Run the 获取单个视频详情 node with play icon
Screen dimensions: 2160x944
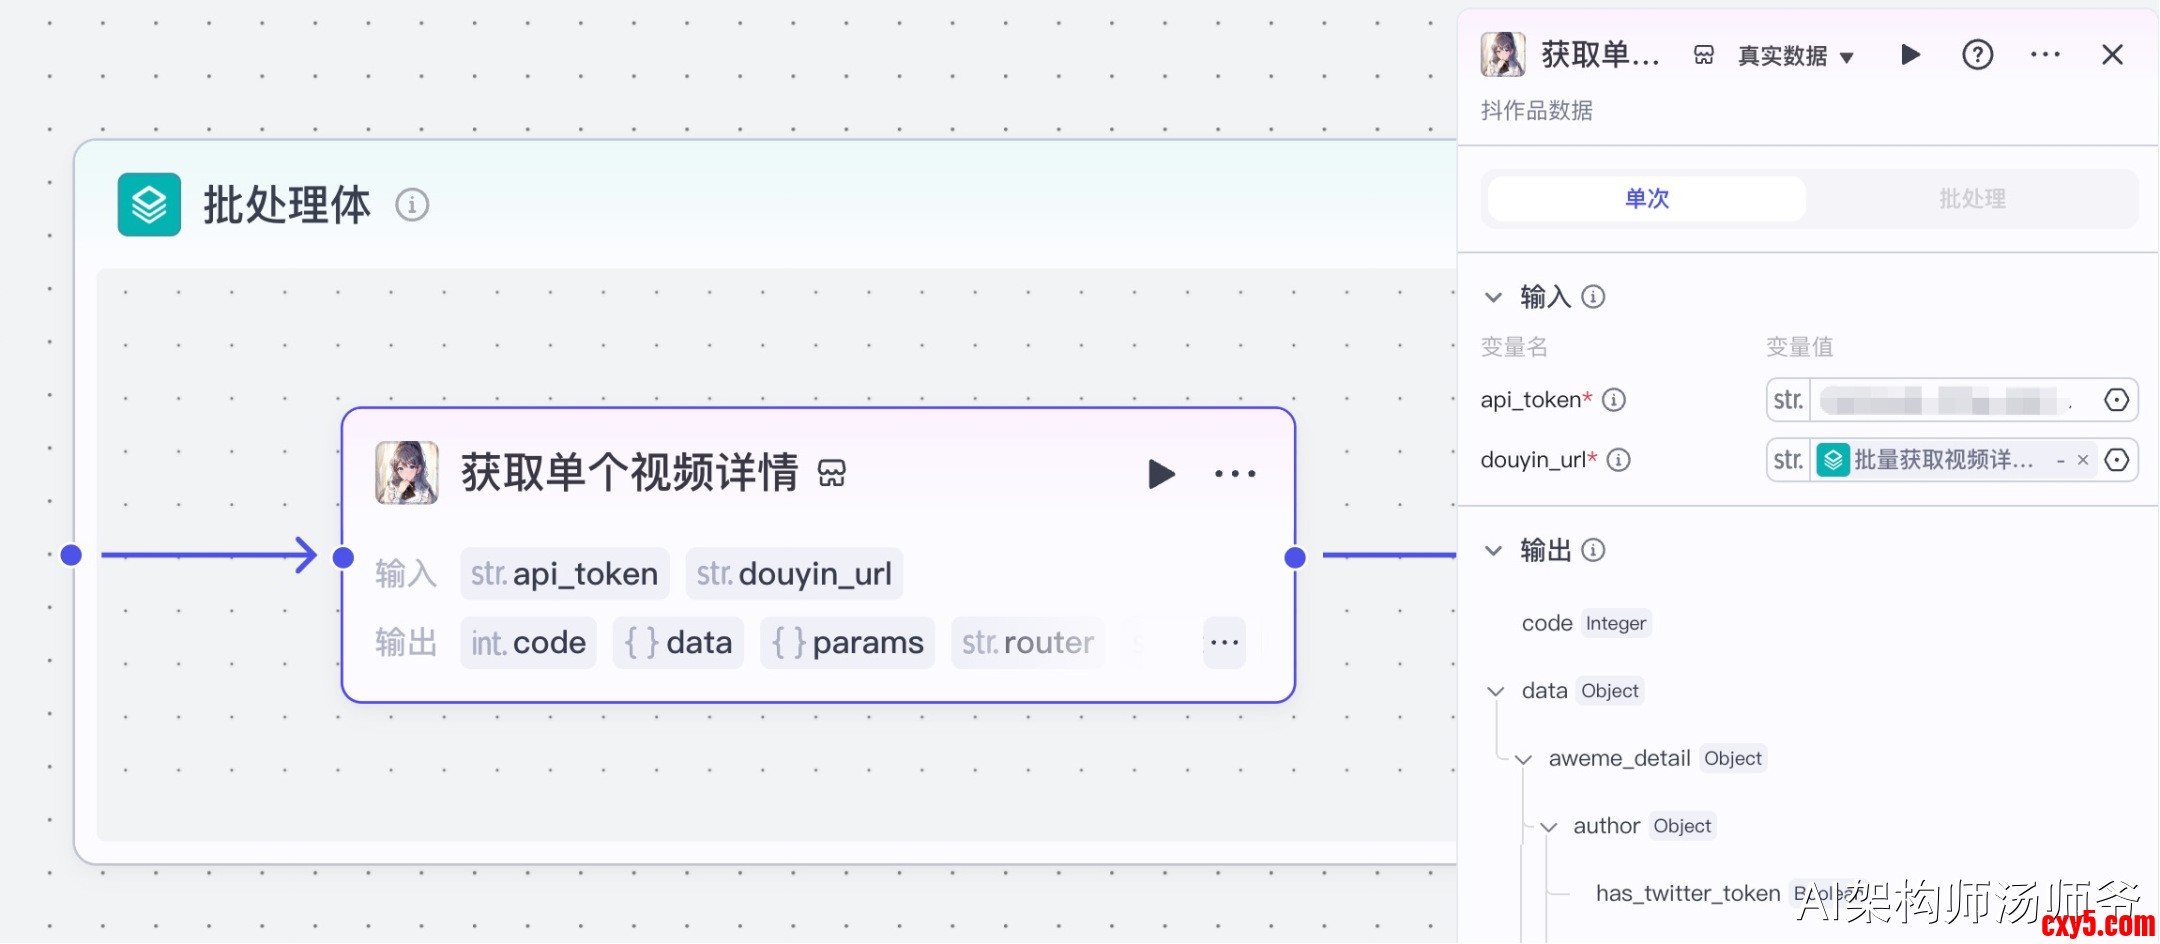pos(1160,474)
